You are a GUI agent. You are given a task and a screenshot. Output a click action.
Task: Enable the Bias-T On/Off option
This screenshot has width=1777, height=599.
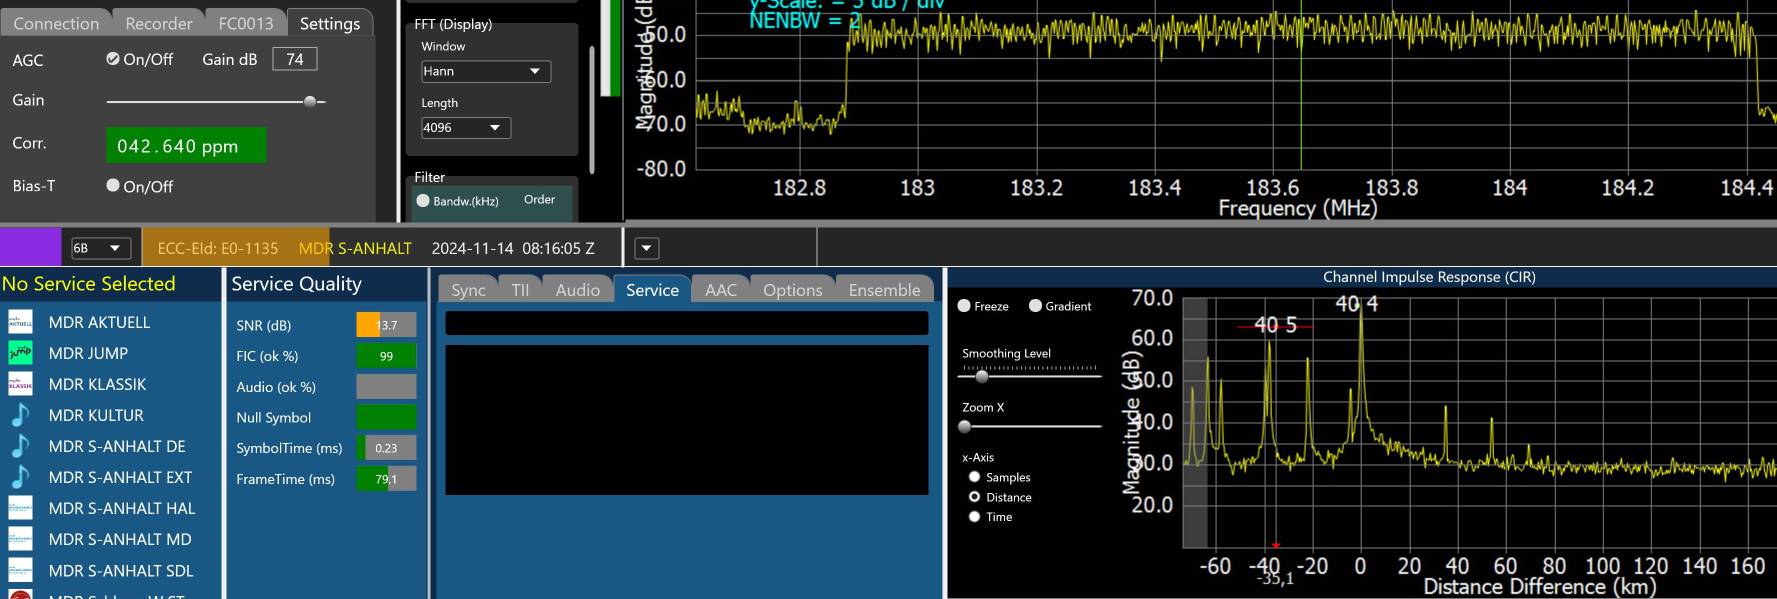tap(113, 186)
